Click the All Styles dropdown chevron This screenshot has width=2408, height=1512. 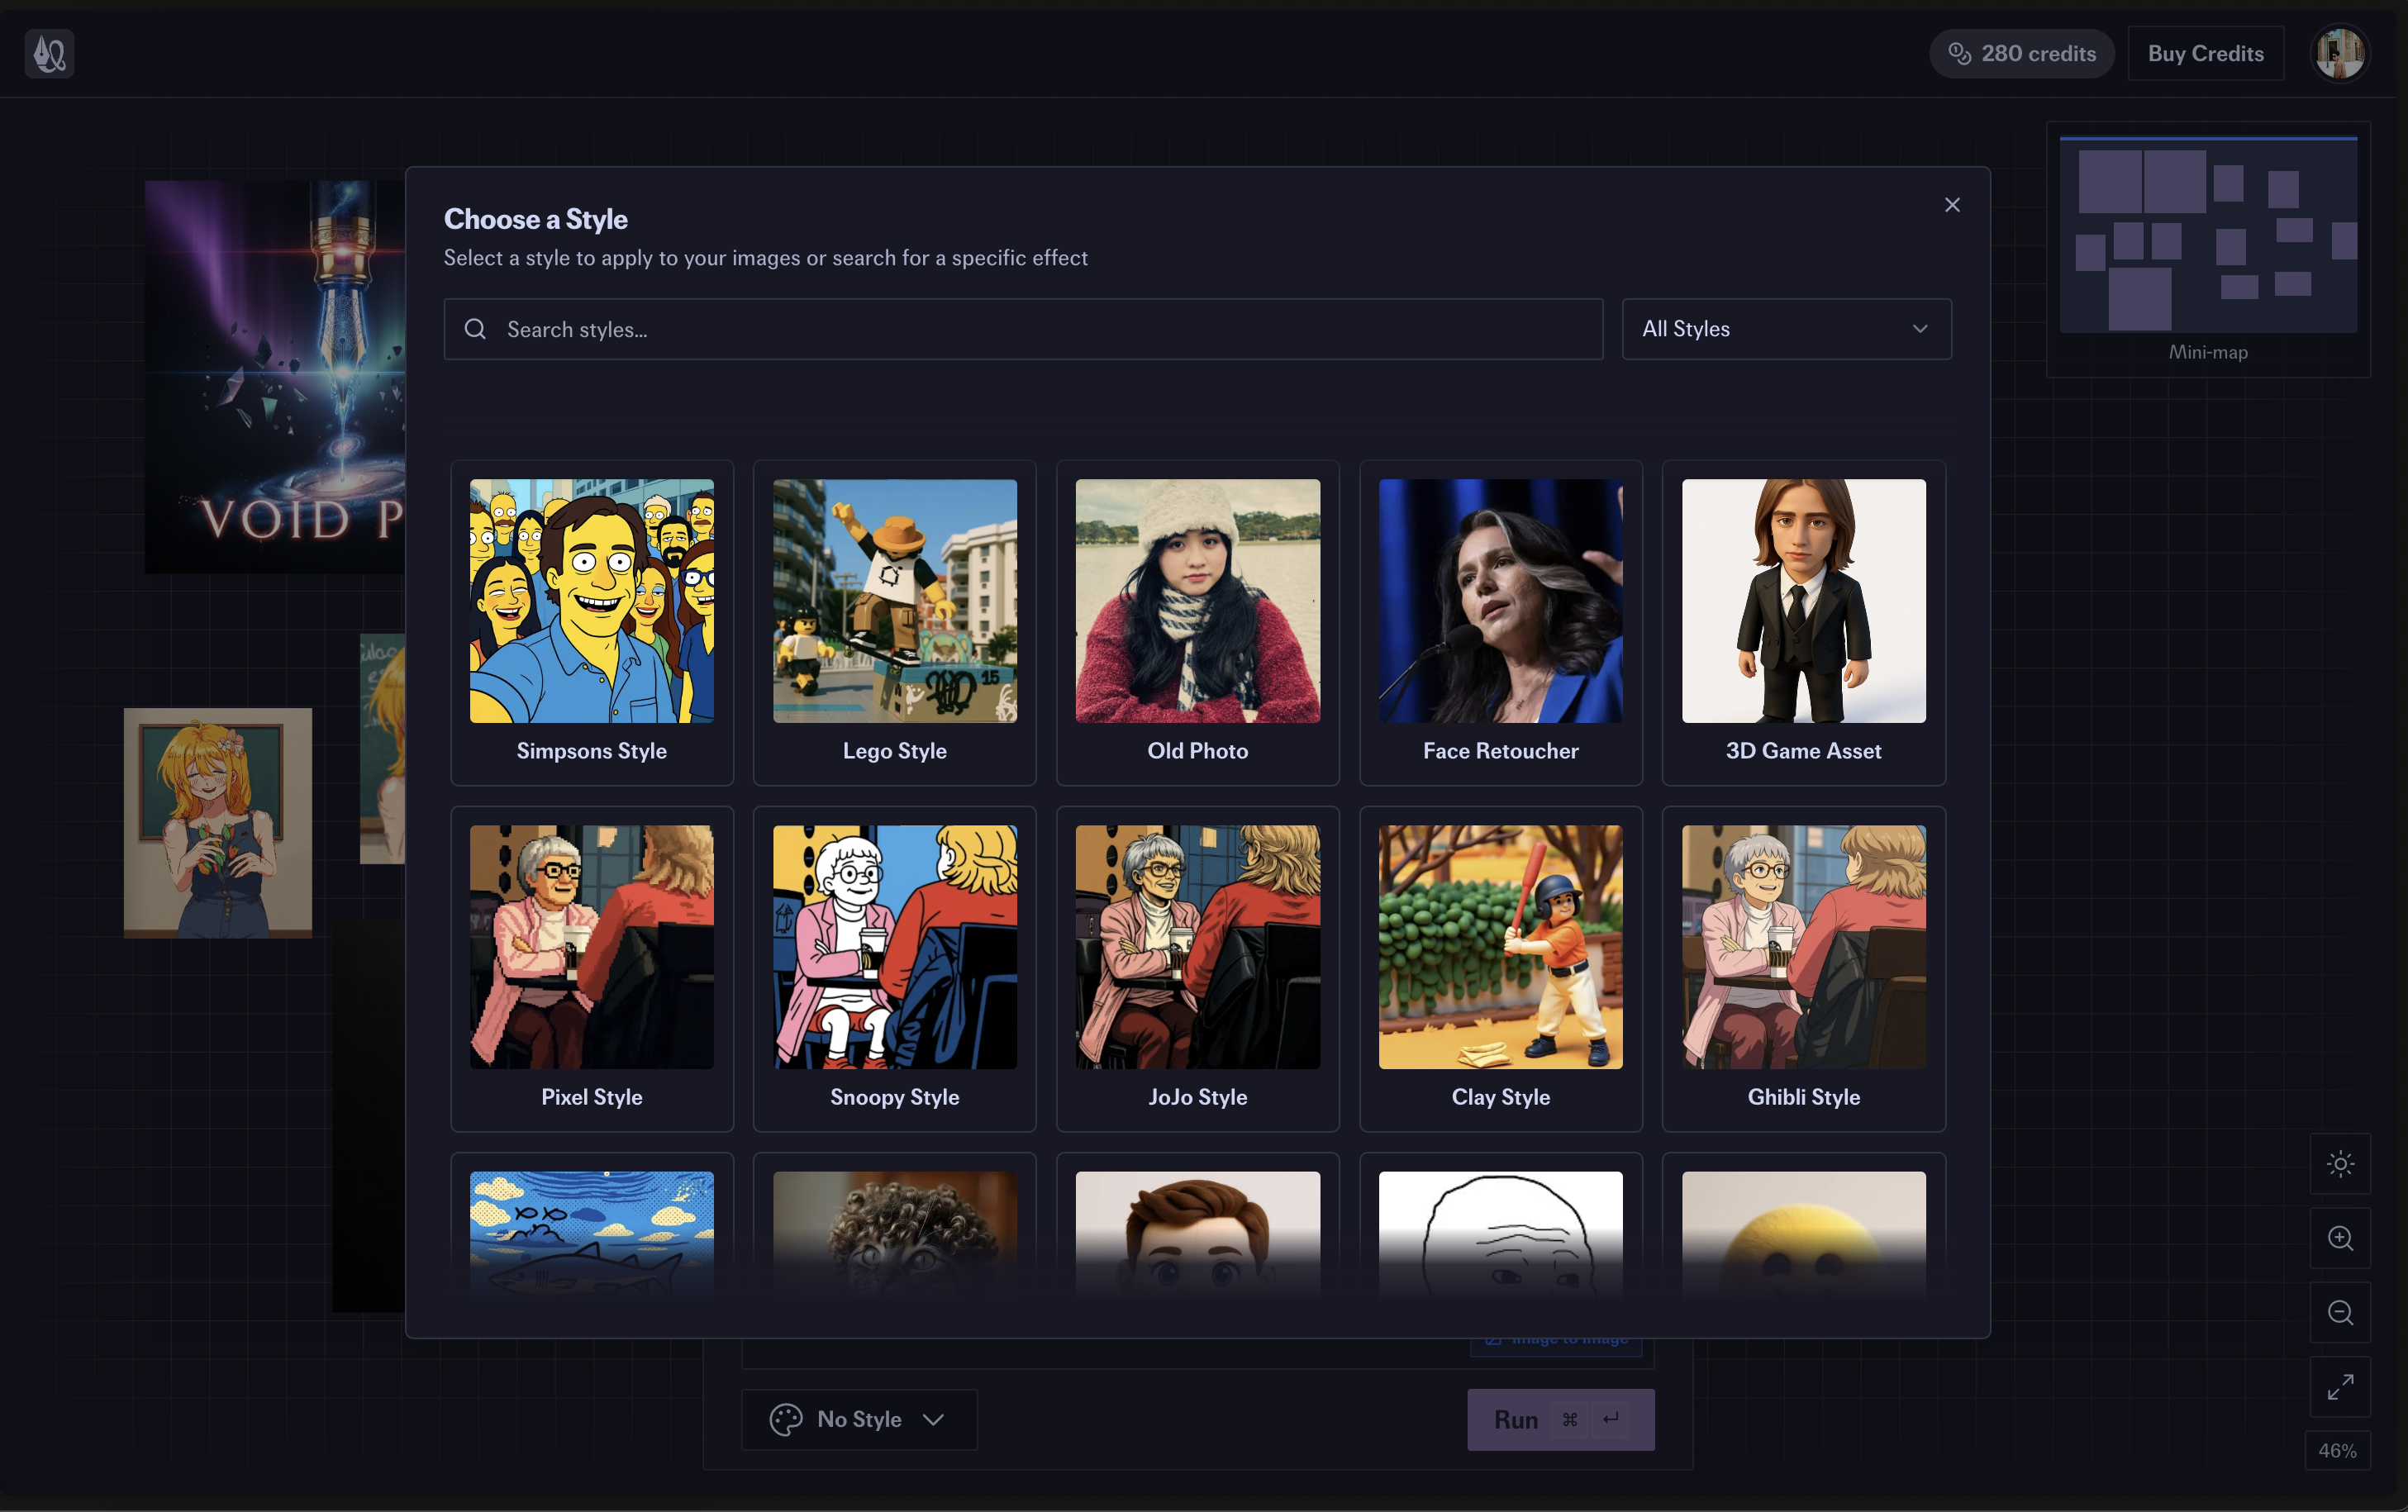pos(1919,329)
